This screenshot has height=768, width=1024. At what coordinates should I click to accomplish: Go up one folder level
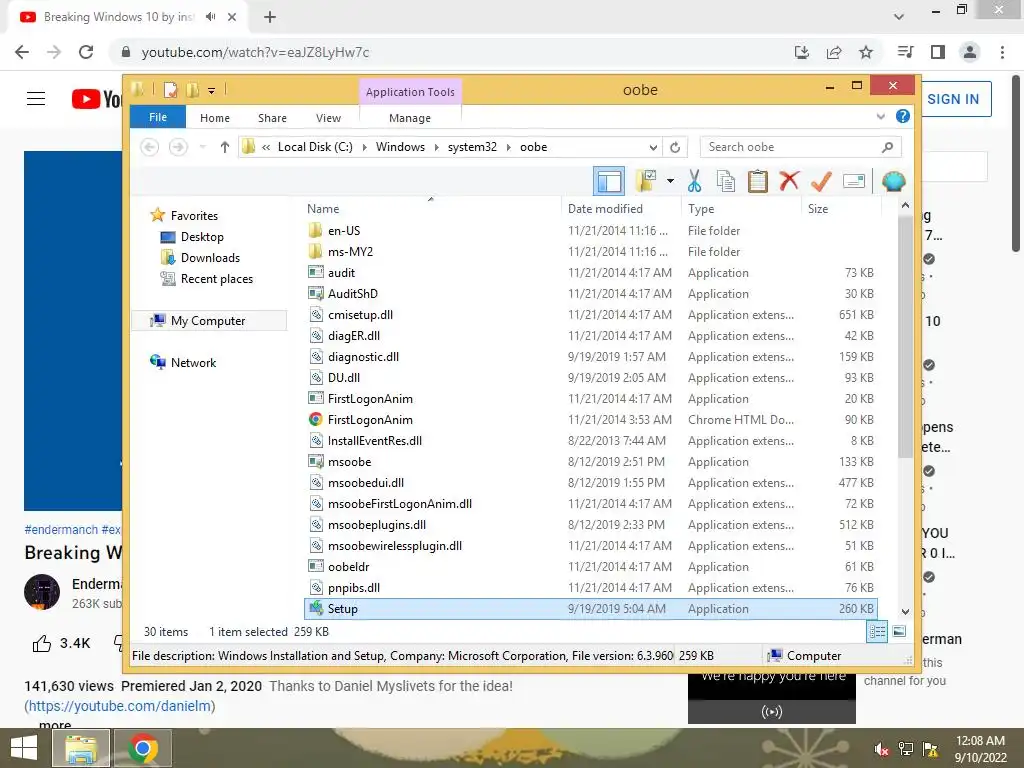(x=225, y=147)
